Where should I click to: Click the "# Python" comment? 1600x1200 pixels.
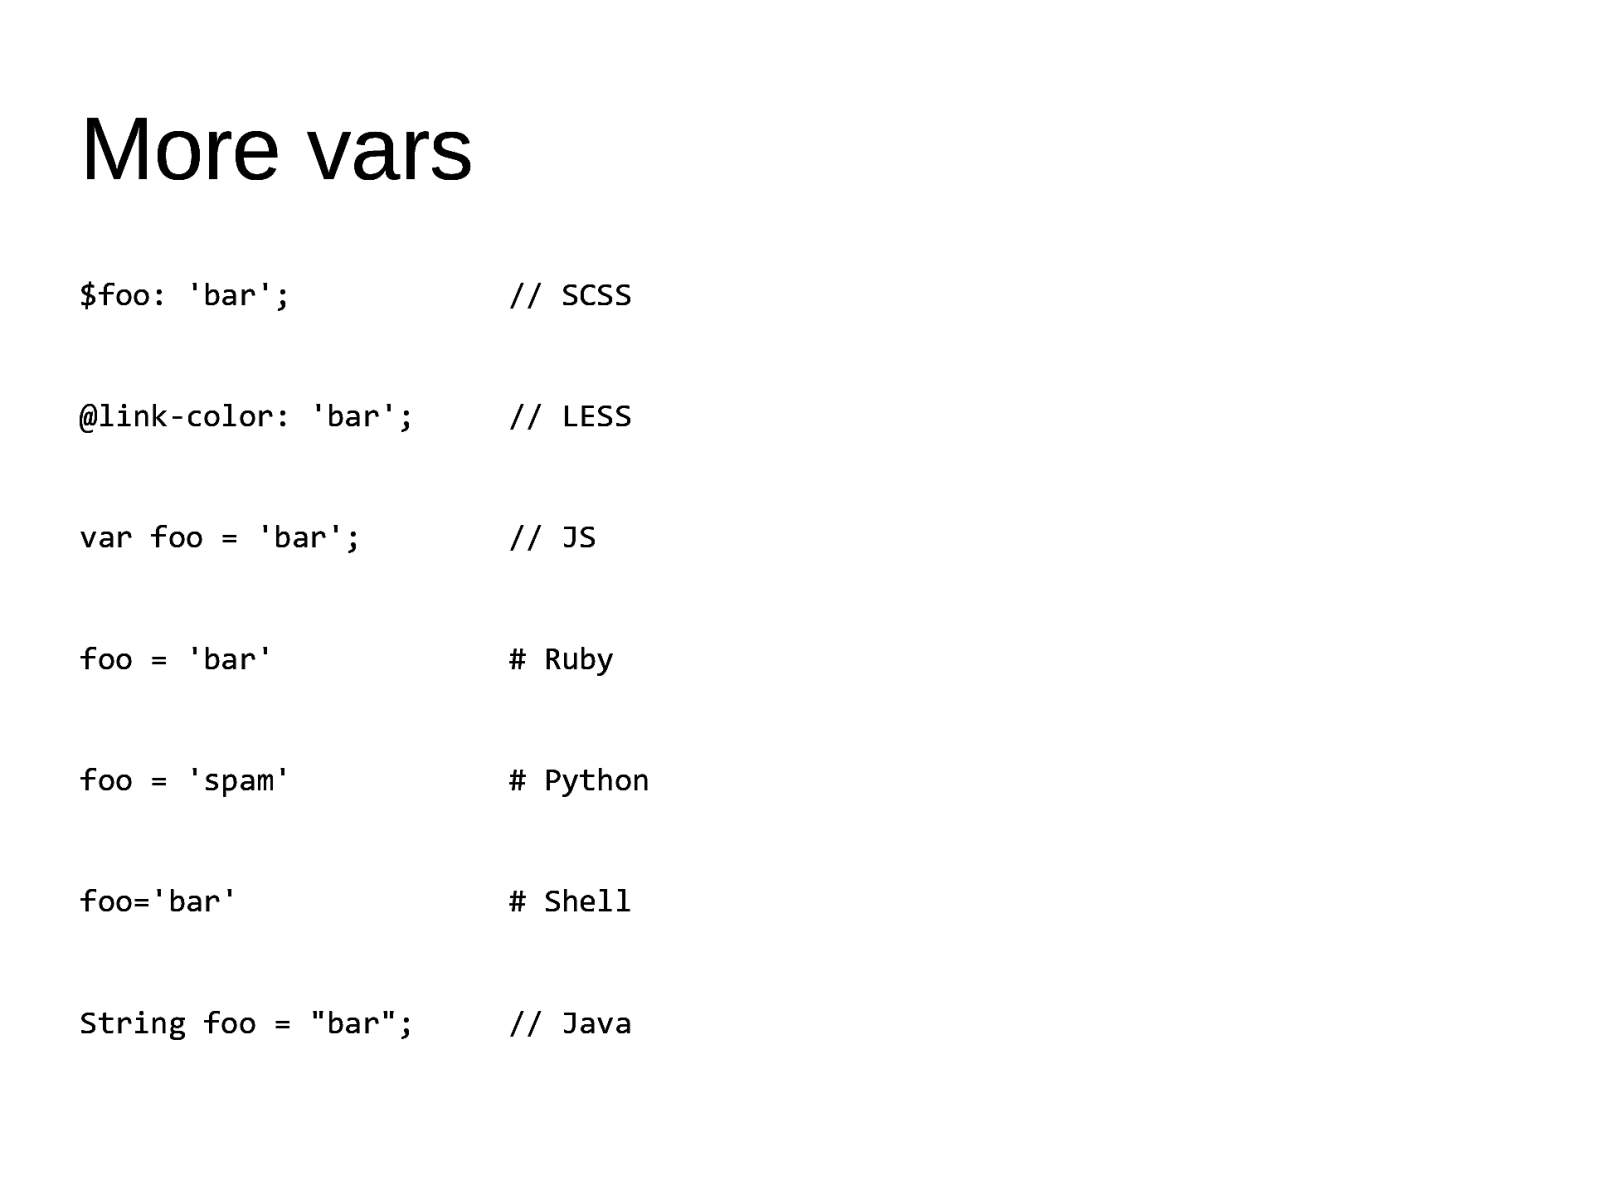(578, 781)
